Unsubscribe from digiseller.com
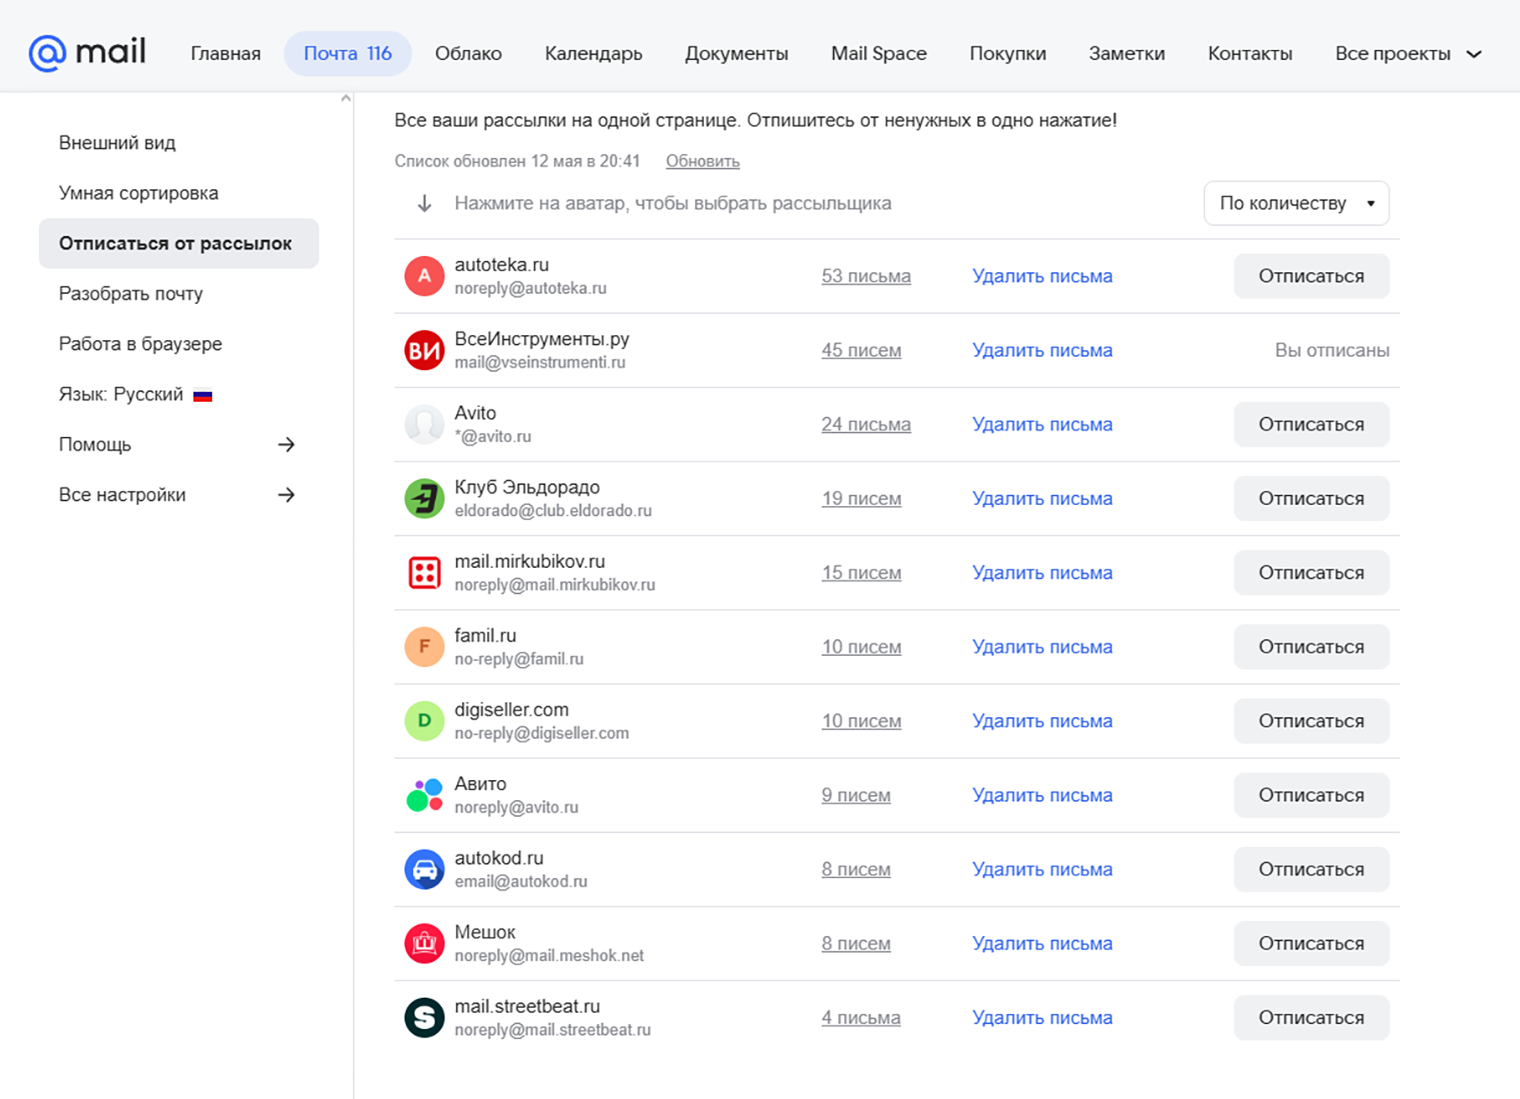Viewport: 1520px width, 1099px height. [x=1311, y=721]
